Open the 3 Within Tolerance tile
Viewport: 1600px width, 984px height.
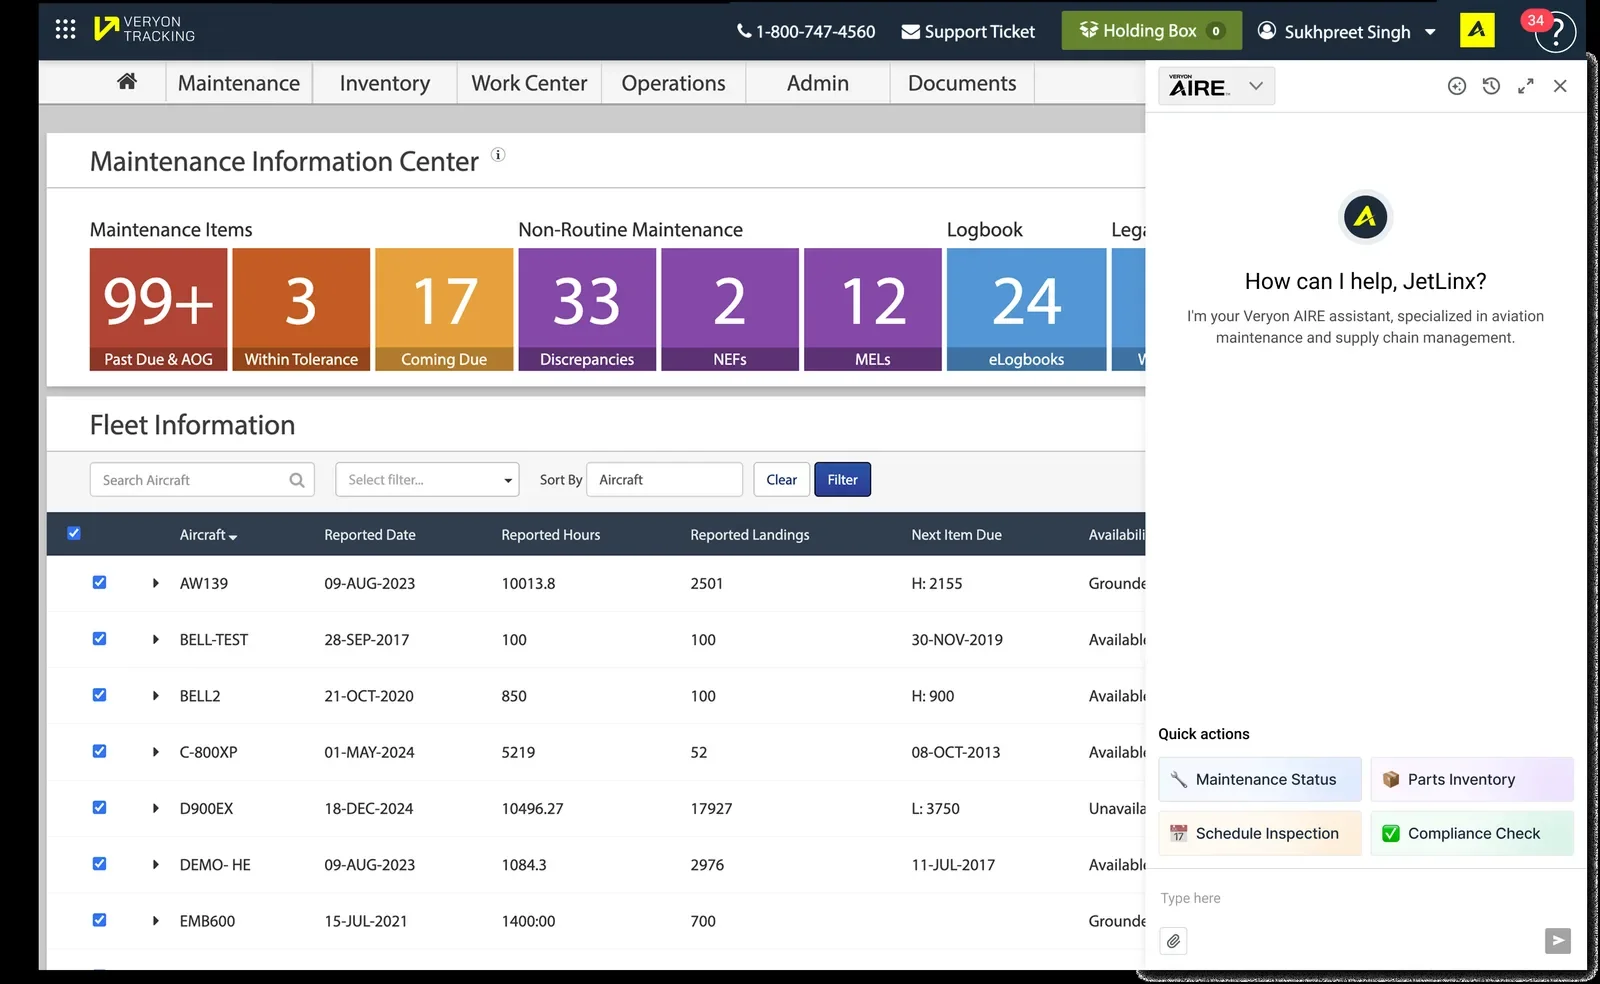[x=301, y=309]
